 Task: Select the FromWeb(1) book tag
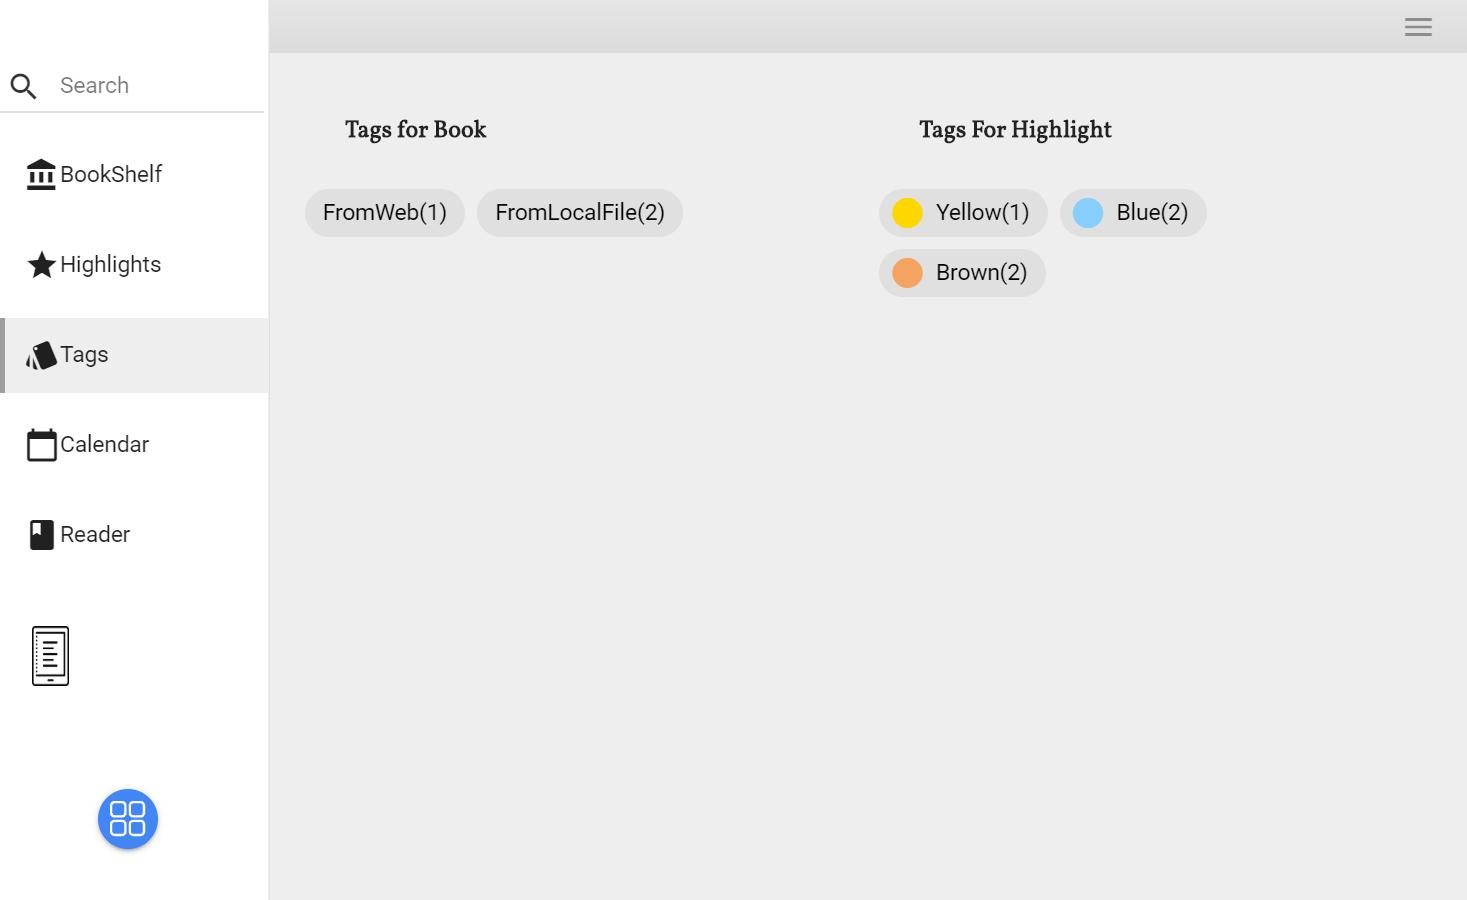[385, 213]
